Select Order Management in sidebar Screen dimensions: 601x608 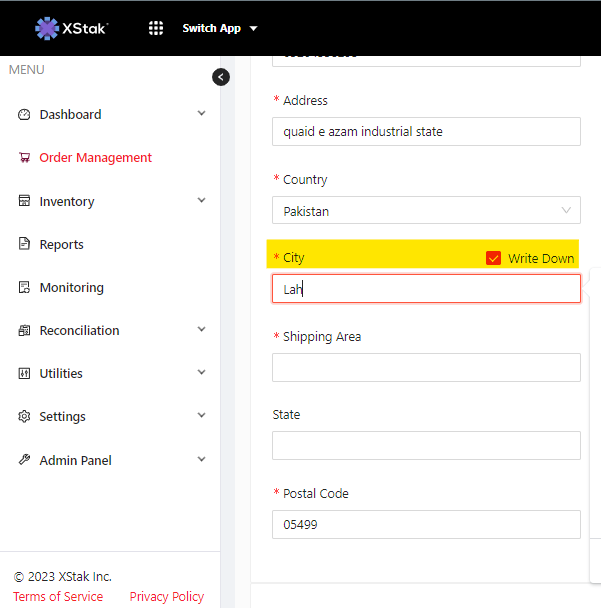(95, 158)
